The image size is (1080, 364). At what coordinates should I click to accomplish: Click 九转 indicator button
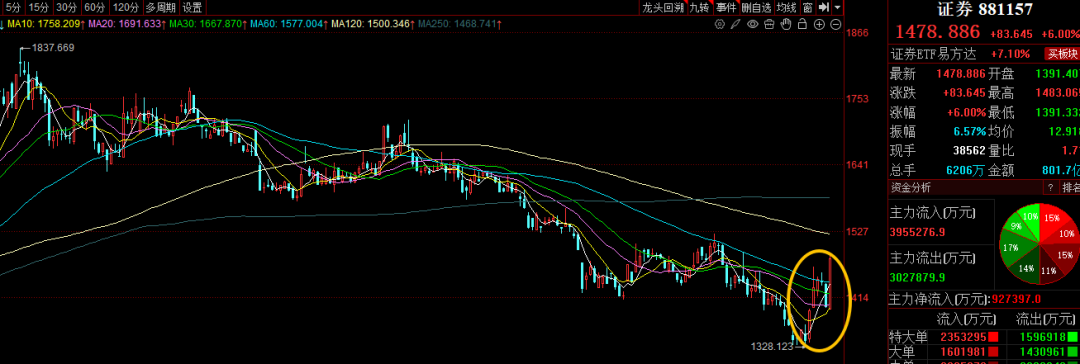(x=699, y=8)
